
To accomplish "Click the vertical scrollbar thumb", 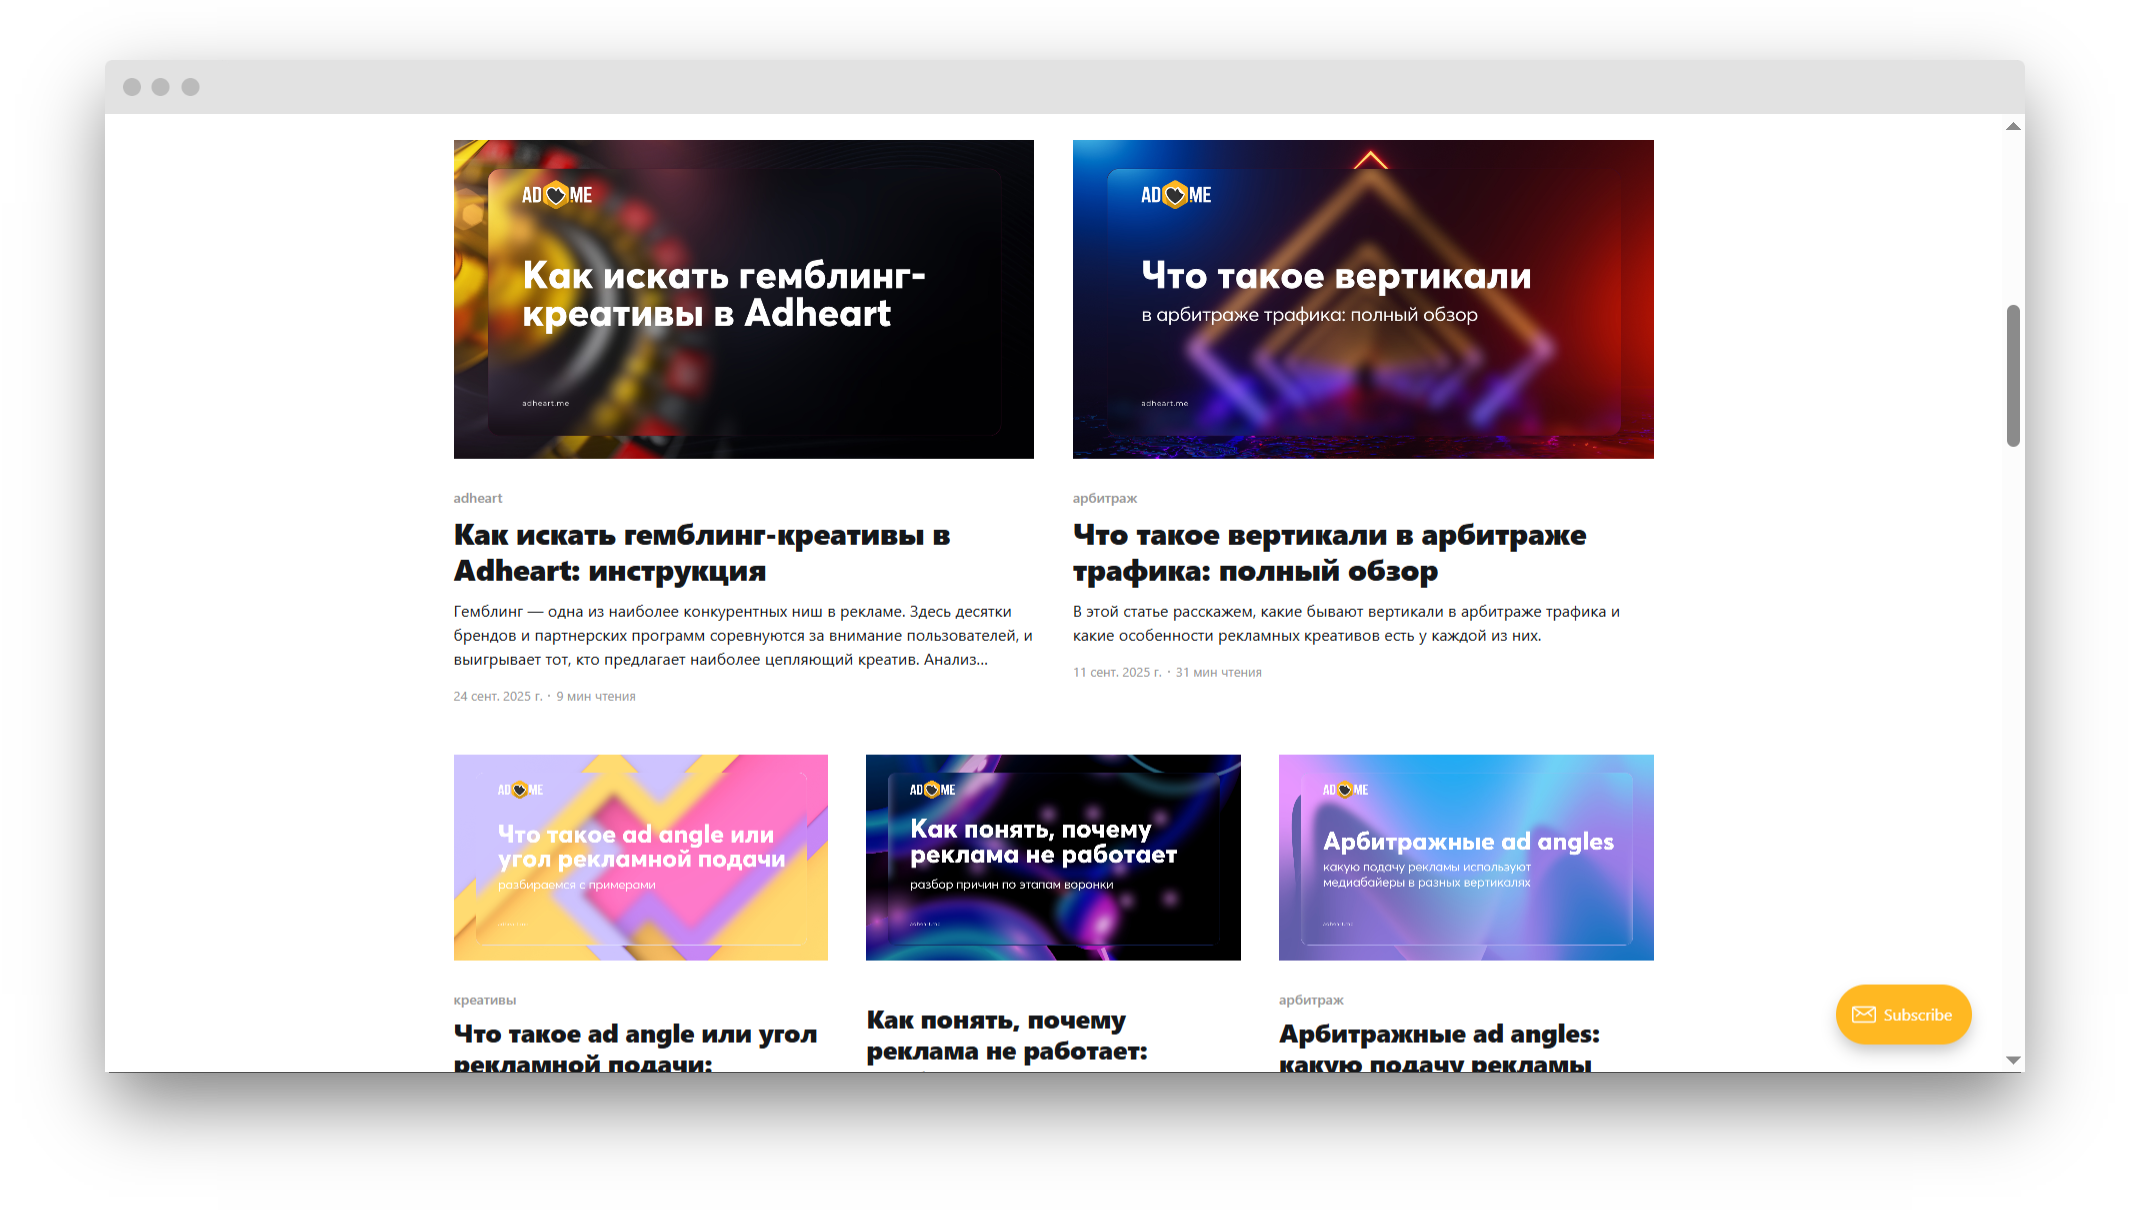I will (2013, 375).
